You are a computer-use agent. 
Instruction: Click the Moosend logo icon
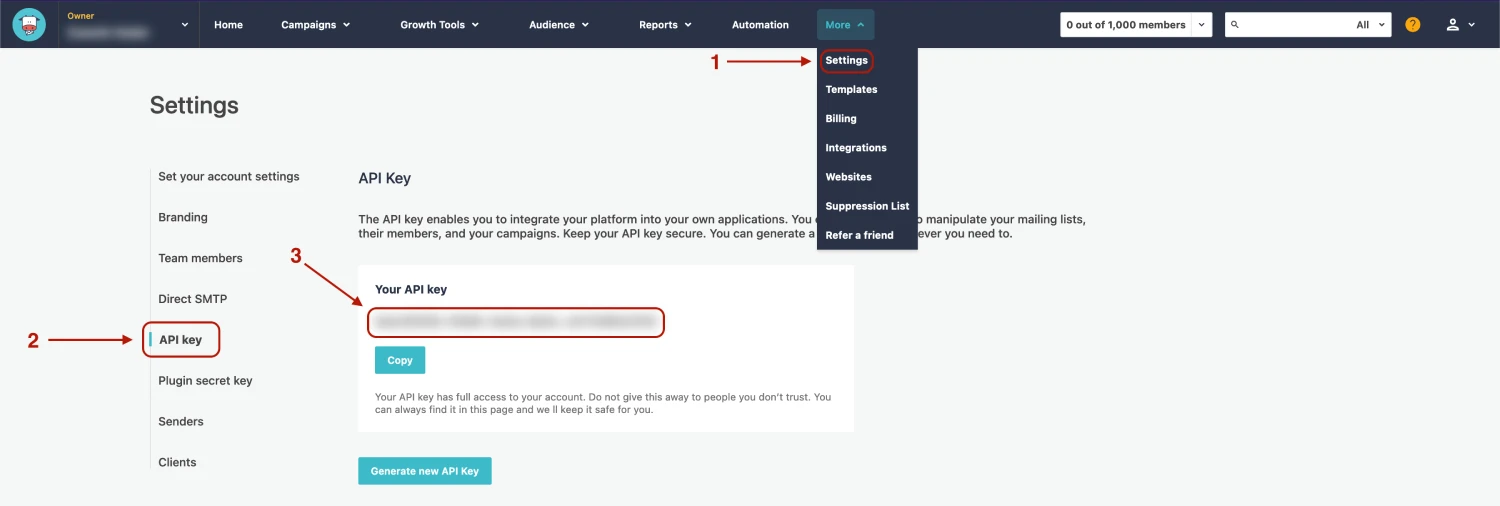[x=29, y=25]
